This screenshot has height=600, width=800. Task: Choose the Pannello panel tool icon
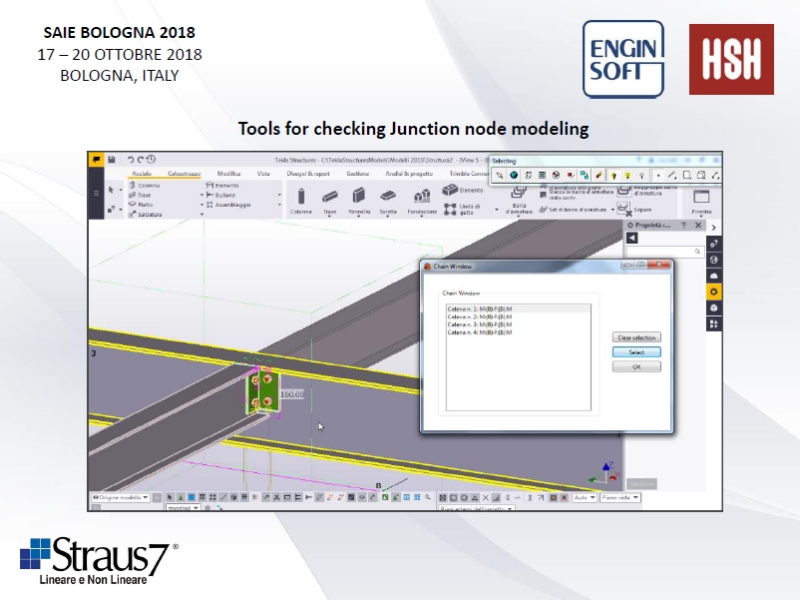(x=358, y=196)
